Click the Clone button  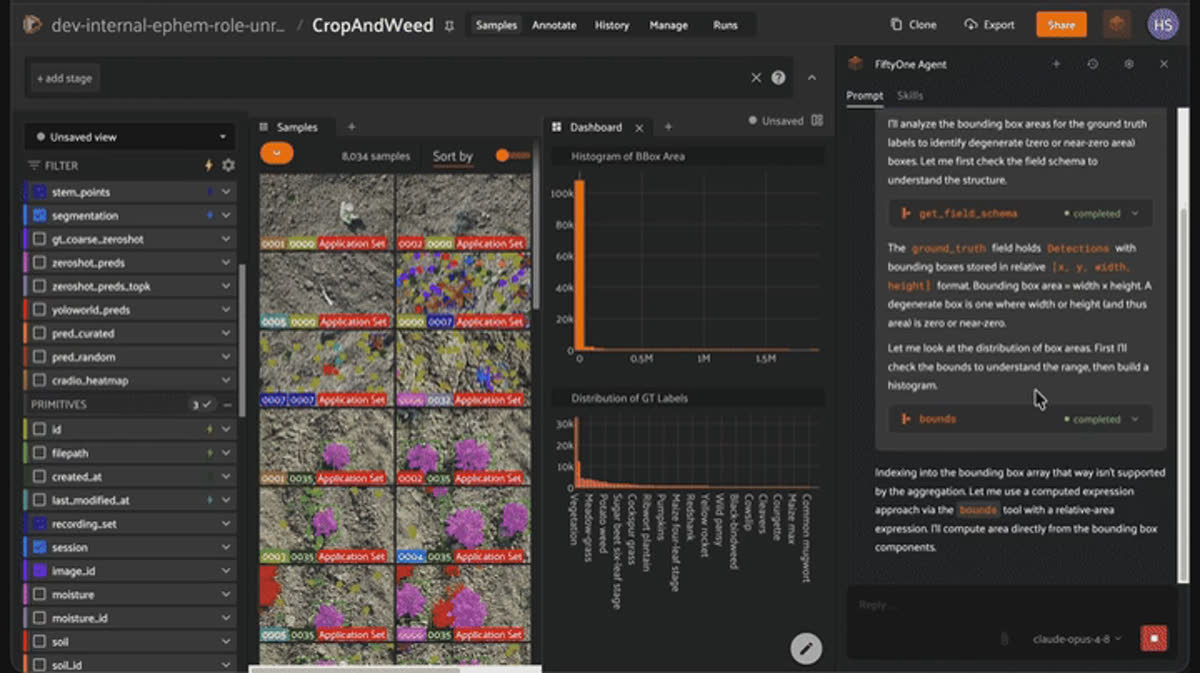click(914, 25)
